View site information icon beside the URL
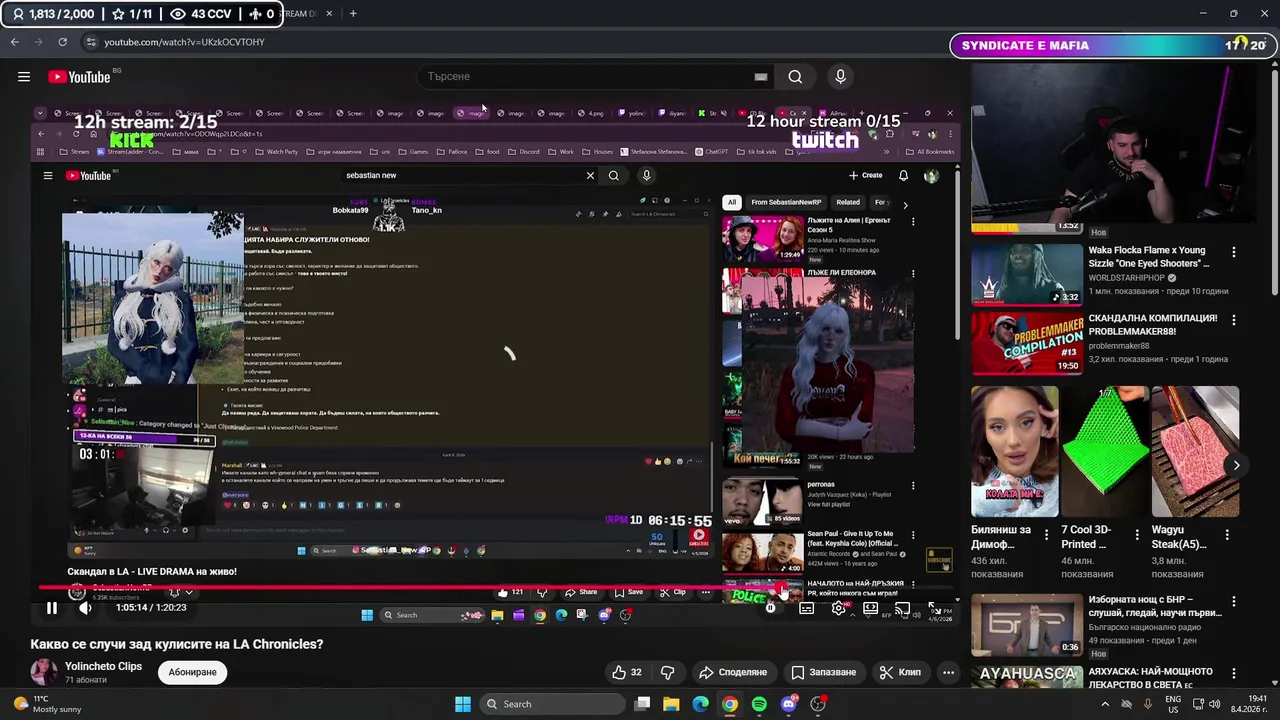Screen dimensions: 1280x720 91,42
